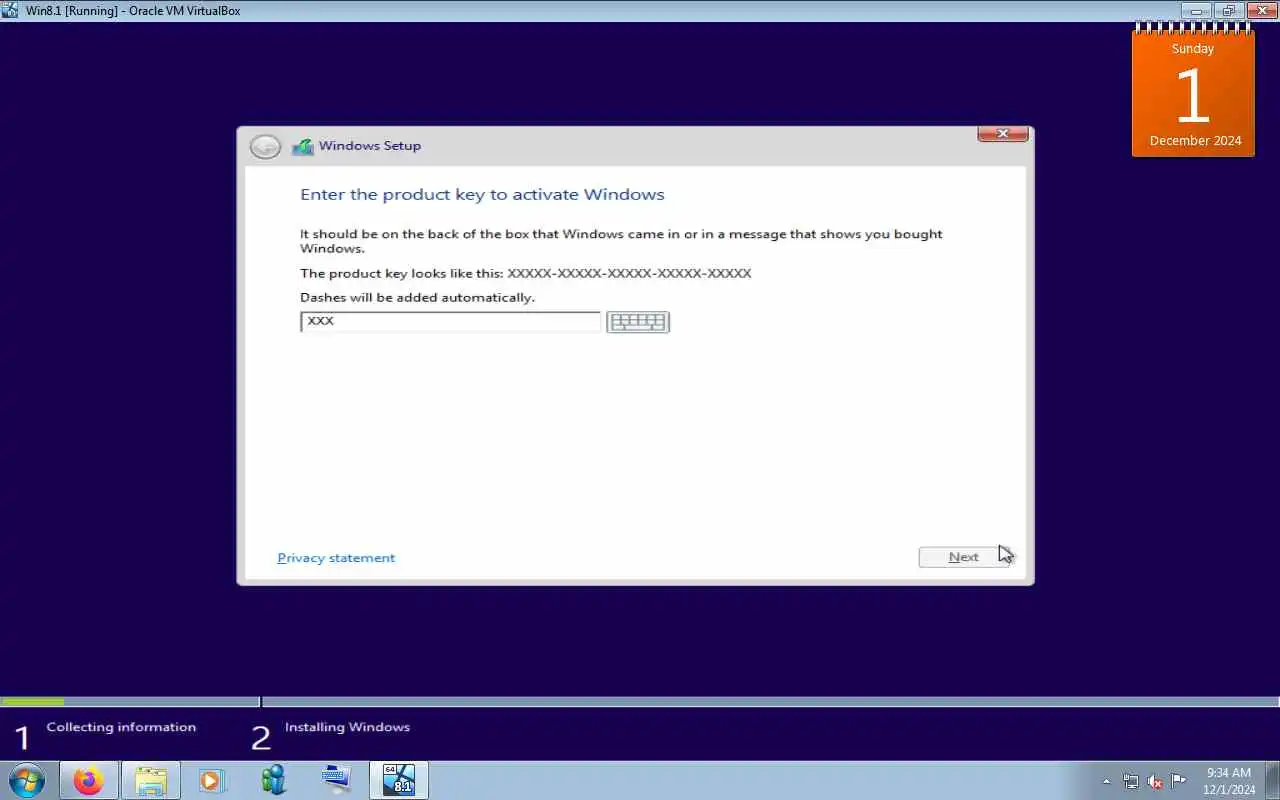1280x800 pixels.
Task: Click the 'Installing Windows' step label
Action: [x=347, y=727]
